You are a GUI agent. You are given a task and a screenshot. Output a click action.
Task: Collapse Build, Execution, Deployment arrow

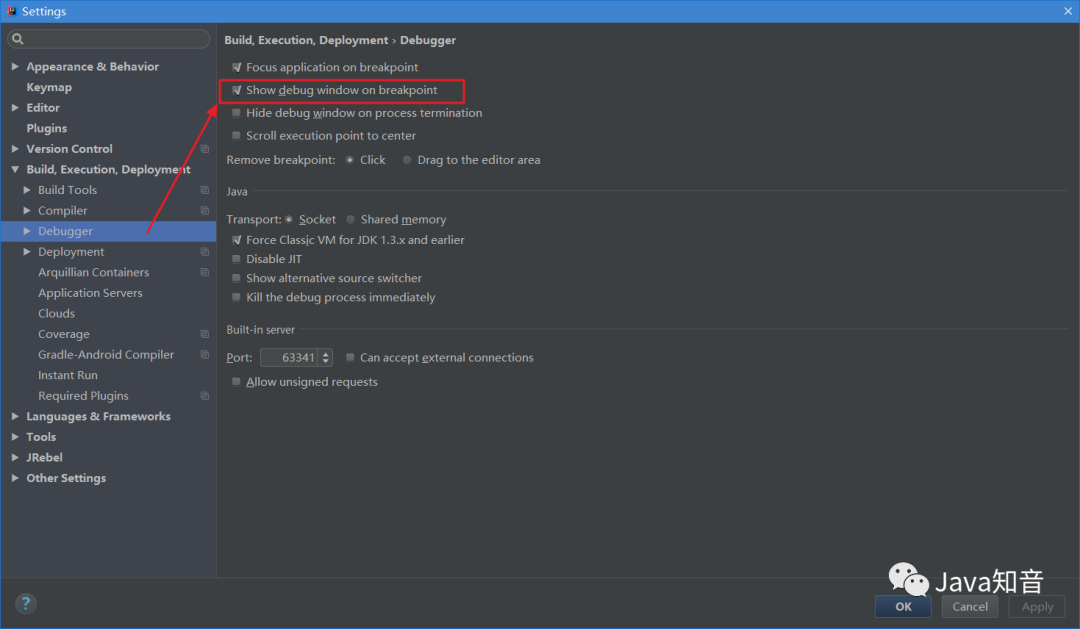pos(15,169)
